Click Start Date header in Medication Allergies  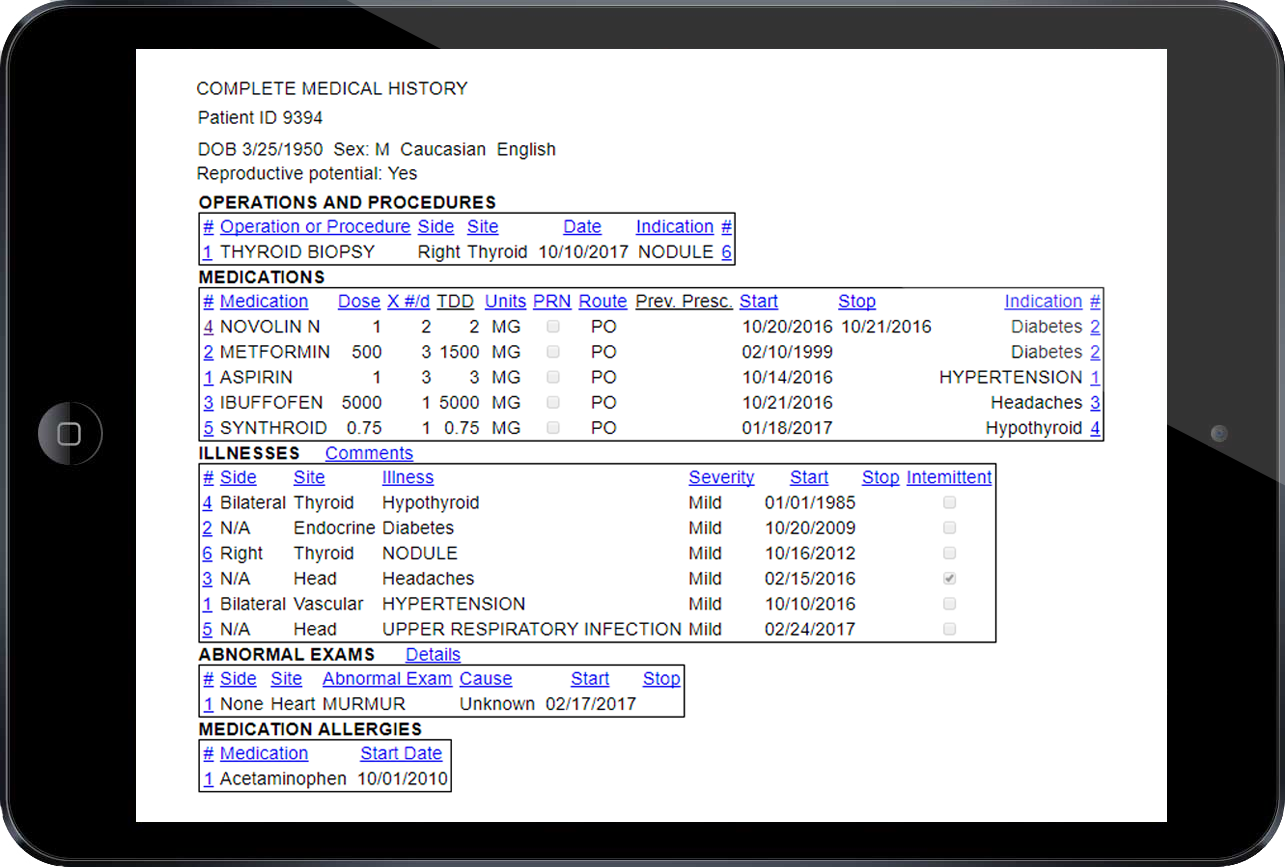pyautogui.click(x=401, y=754)
